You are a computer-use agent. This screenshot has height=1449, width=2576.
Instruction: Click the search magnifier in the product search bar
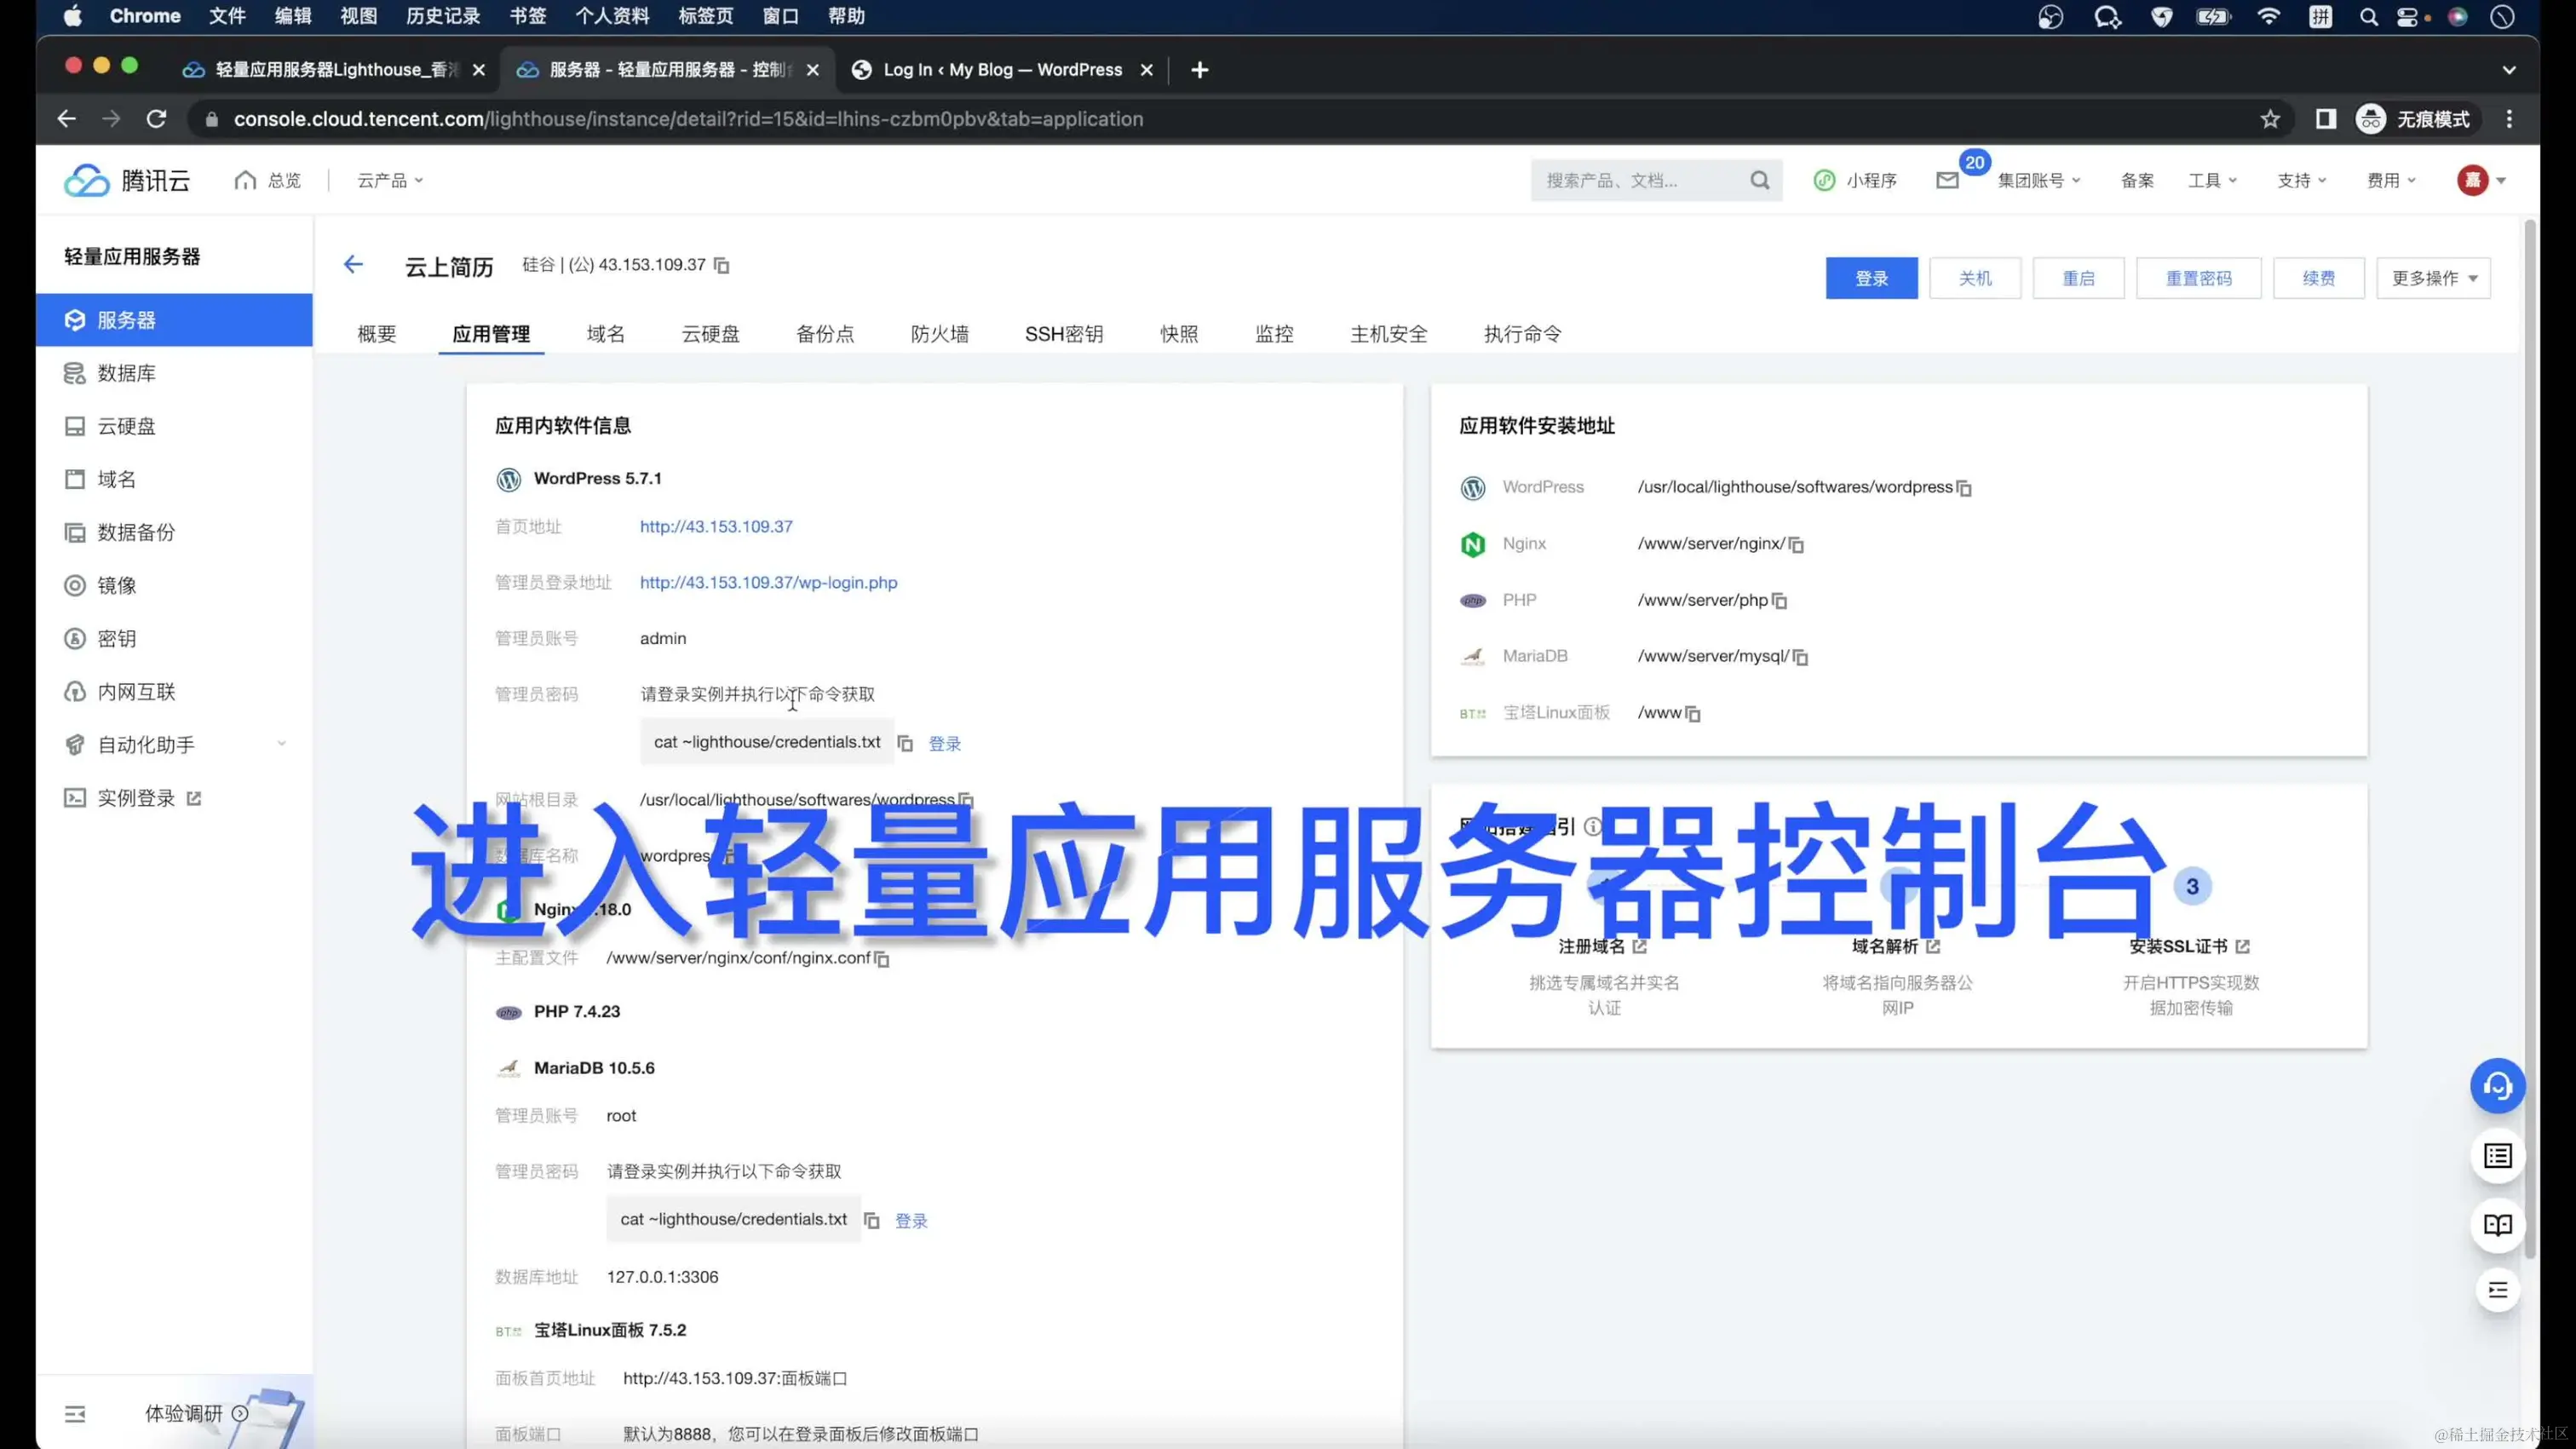pos(1760,180)
